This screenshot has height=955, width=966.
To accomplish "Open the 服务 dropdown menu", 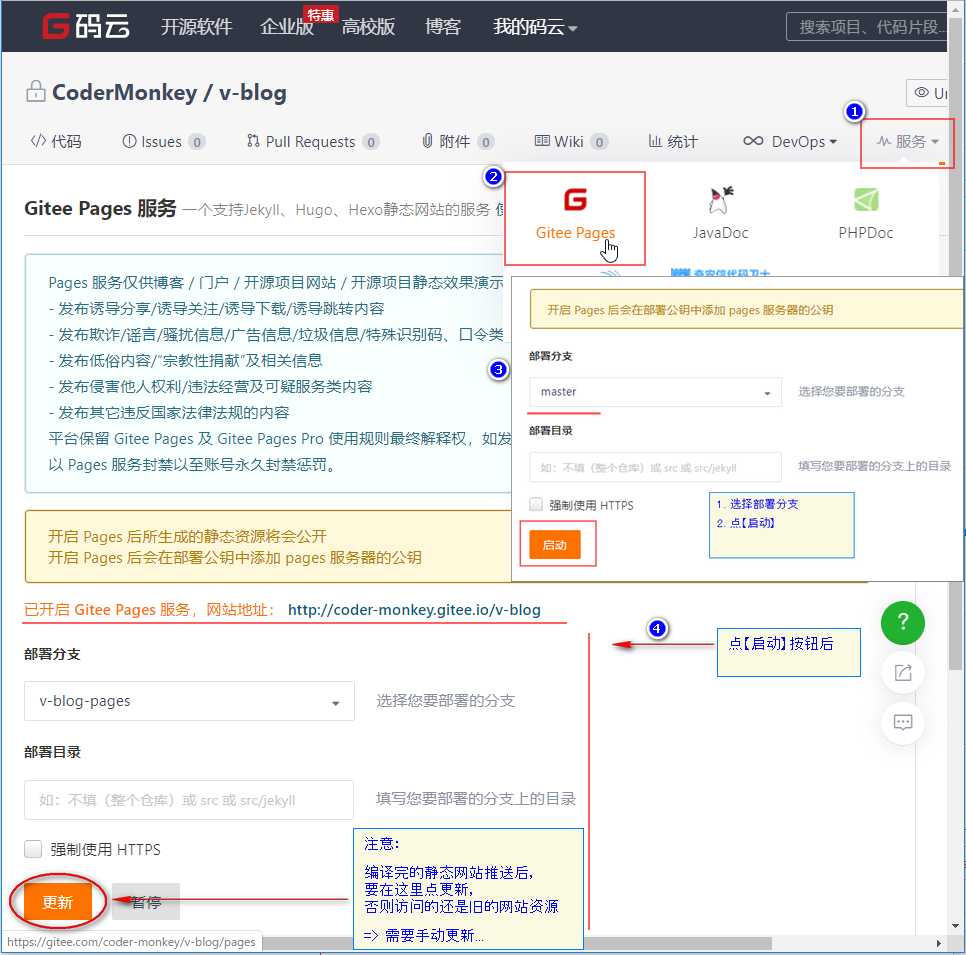I will pyautogui.click(x=907, y=142).
